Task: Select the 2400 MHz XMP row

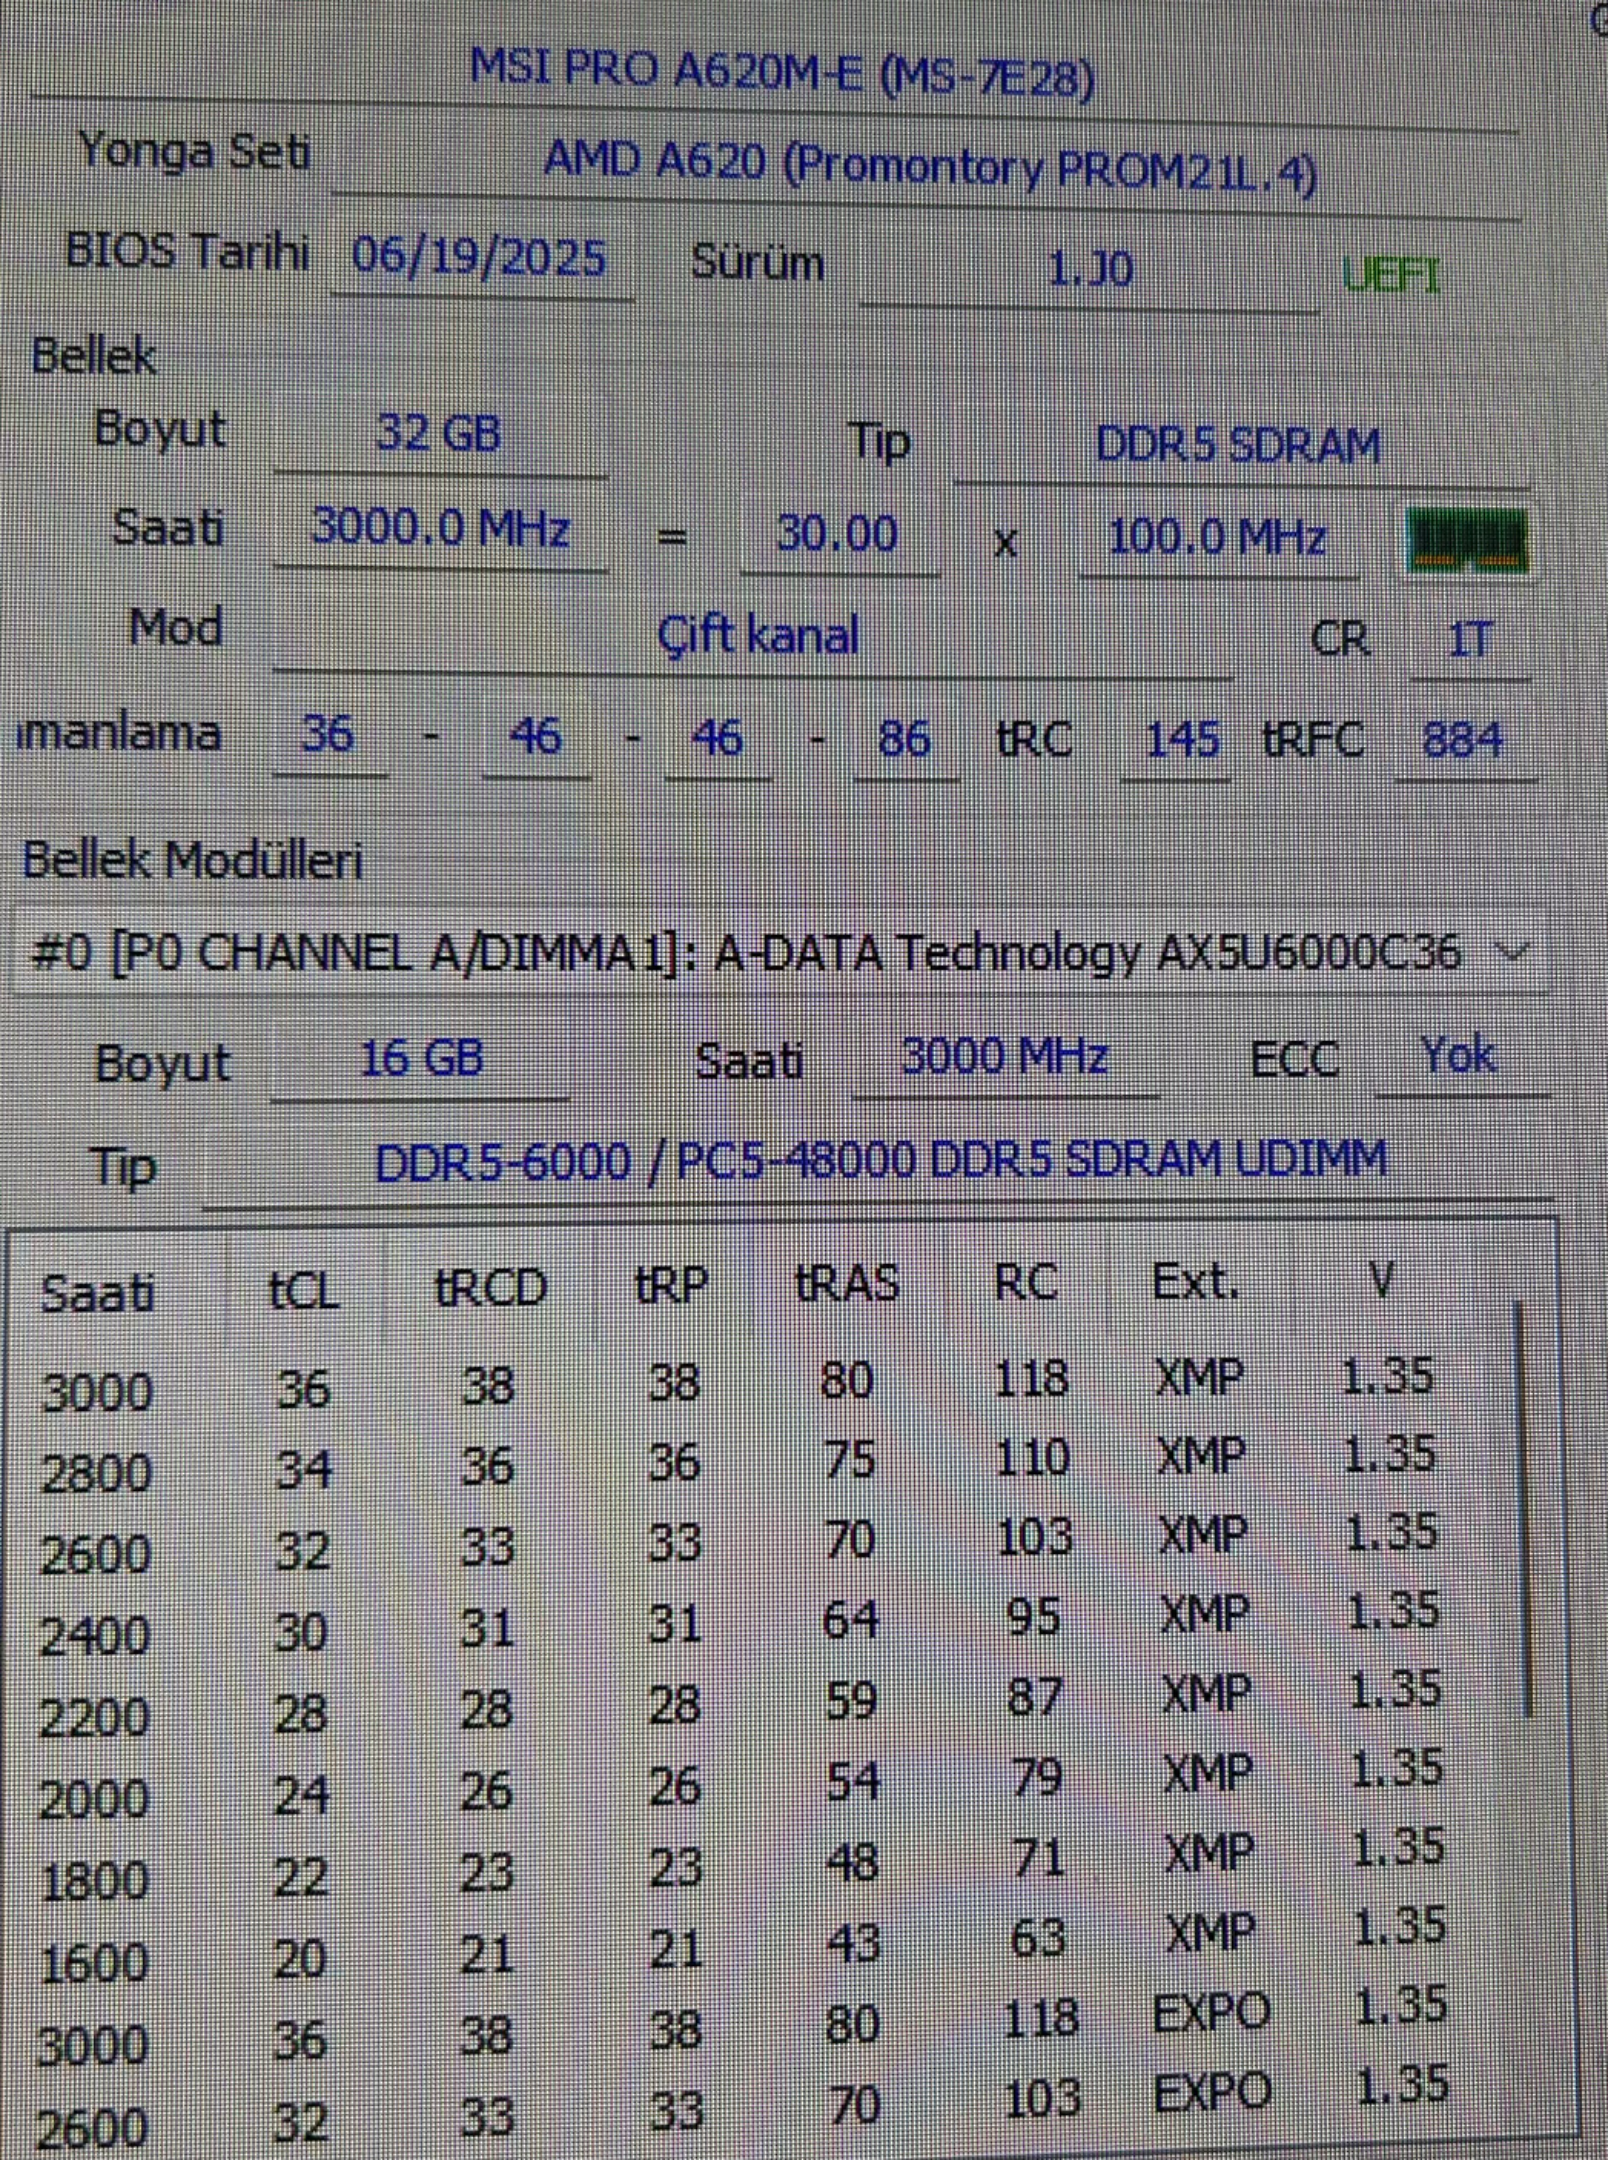Action: click(740, 1622)
